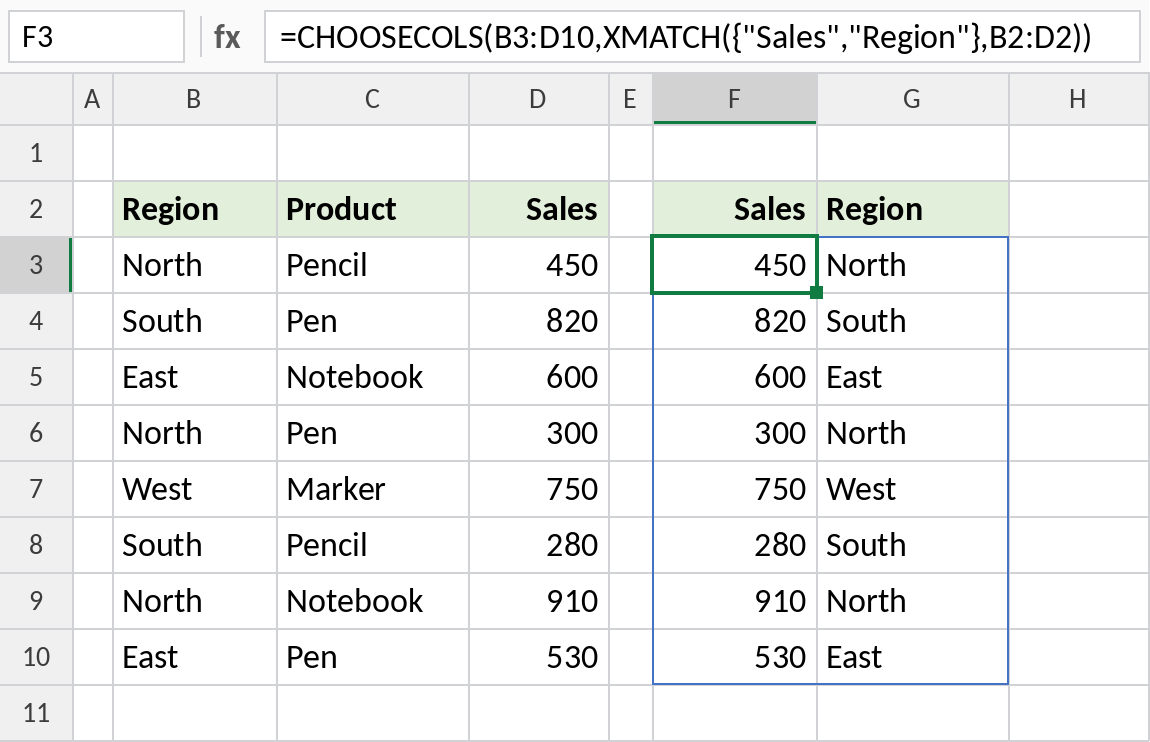
Task: Select cell F8 with value 280
Action: coord(734,545)
